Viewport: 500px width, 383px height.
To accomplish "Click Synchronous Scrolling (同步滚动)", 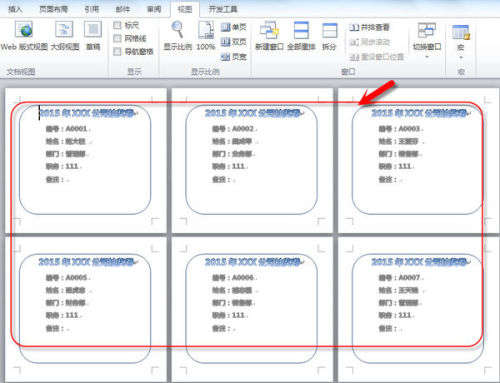I will [369, 42].
